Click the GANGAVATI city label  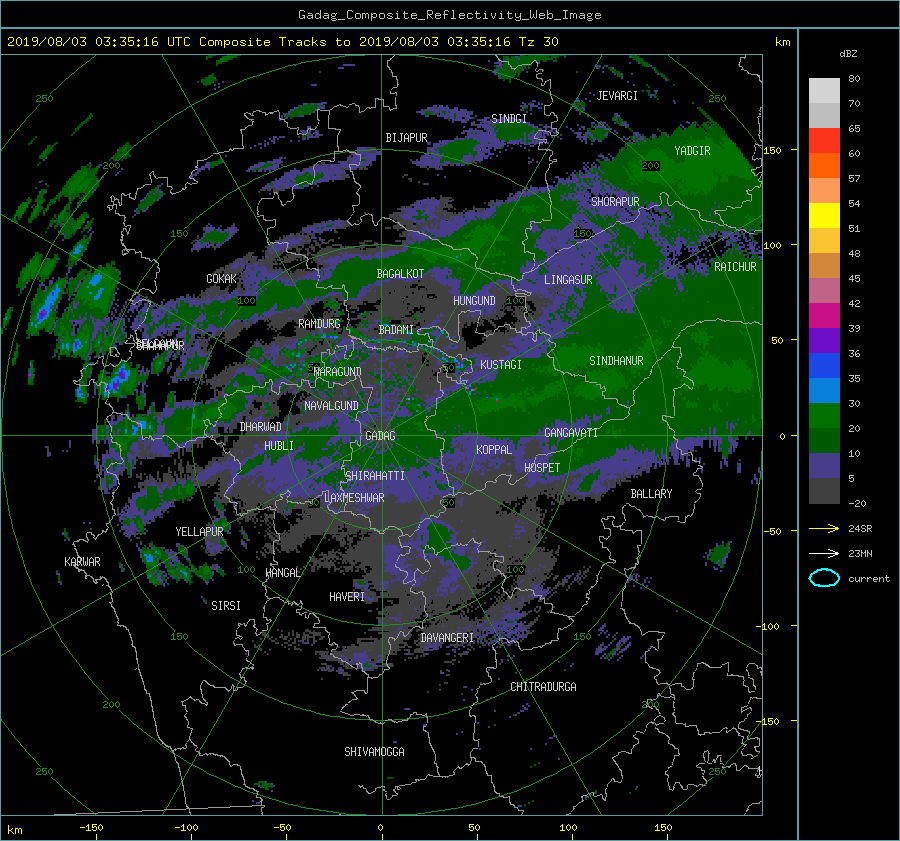(x=571, y=433)
